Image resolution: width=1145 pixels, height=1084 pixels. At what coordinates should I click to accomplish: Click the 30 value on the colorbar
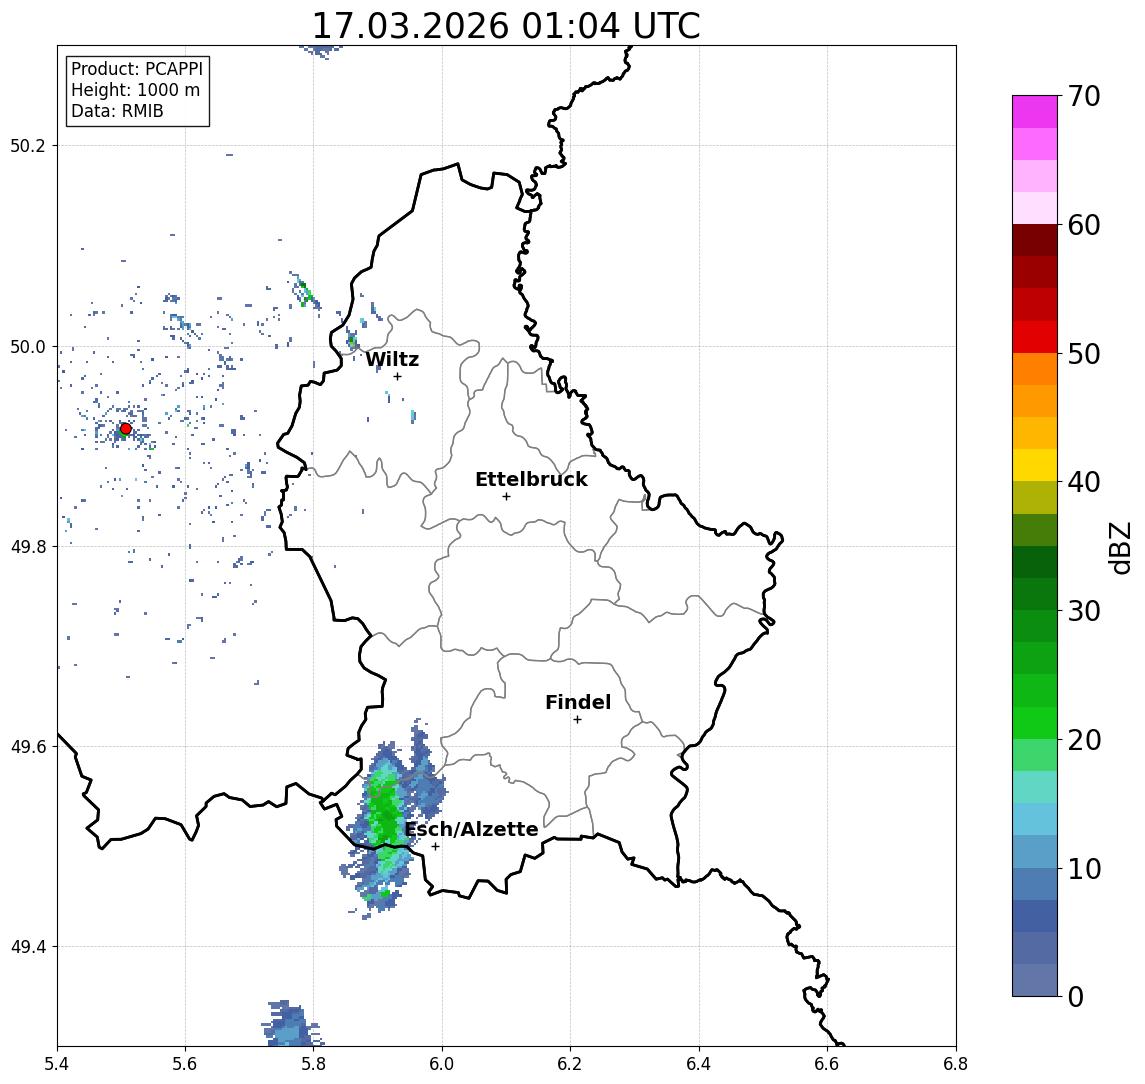1084,611
